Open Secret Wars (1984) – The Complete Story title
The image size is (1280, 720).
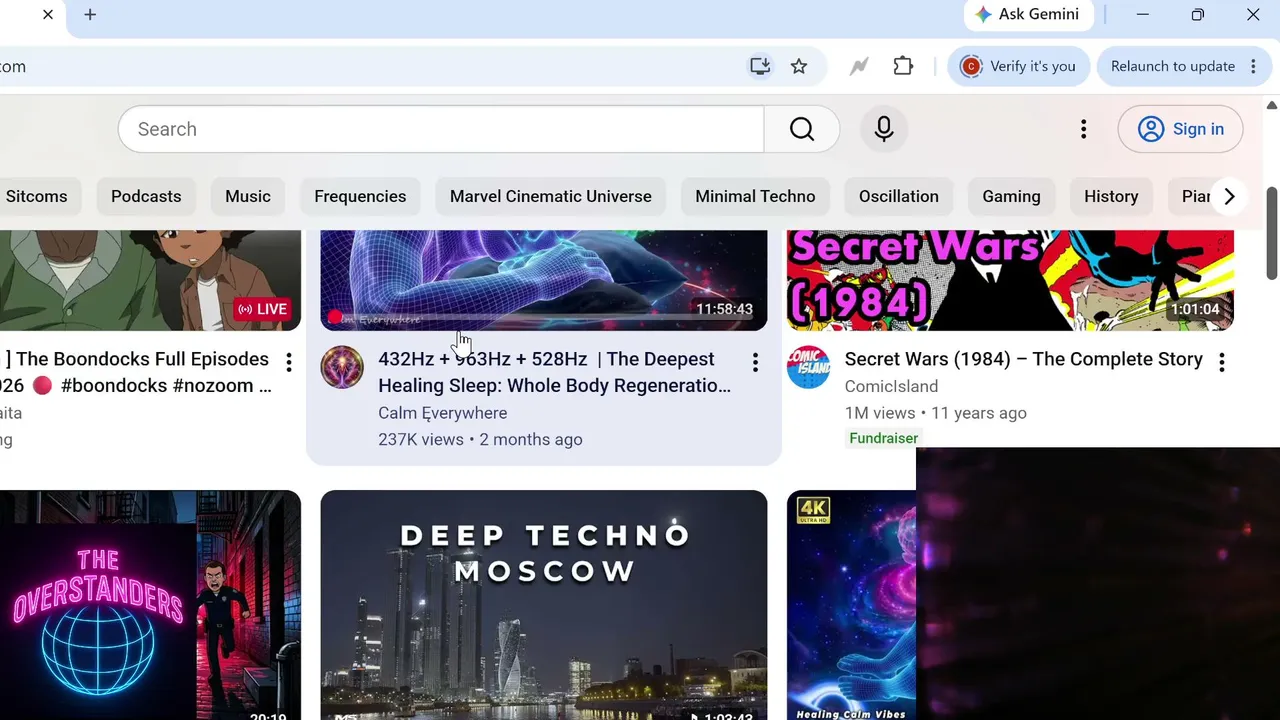[1024, 359]
